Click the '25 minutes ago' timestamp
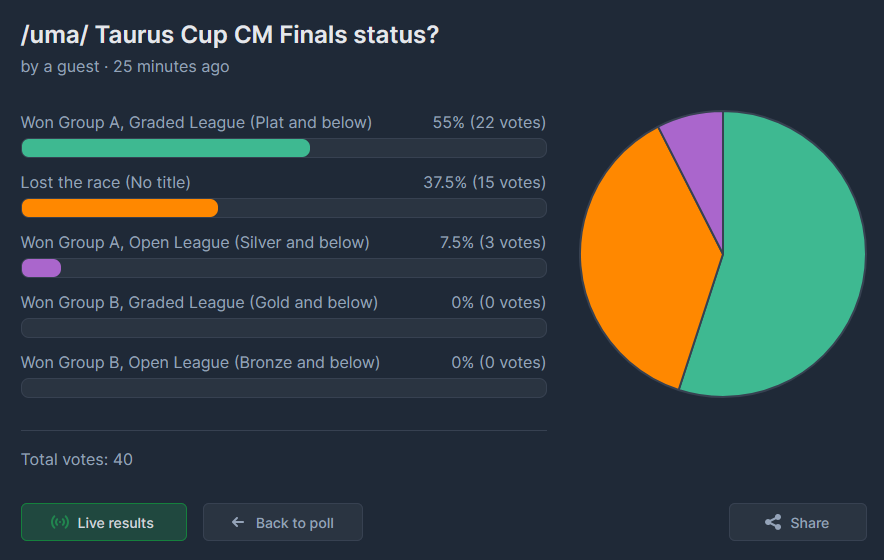 tap(171, 67)
